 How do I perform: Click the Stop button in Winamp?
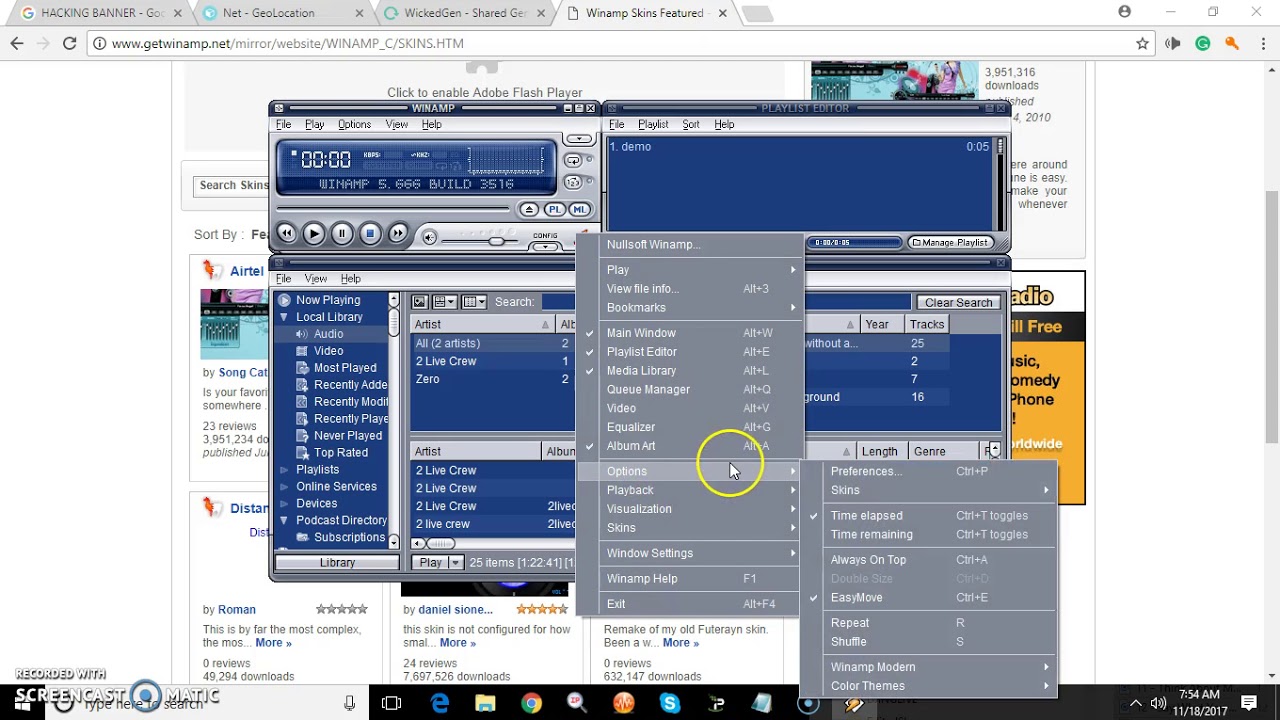pos(369,234)
